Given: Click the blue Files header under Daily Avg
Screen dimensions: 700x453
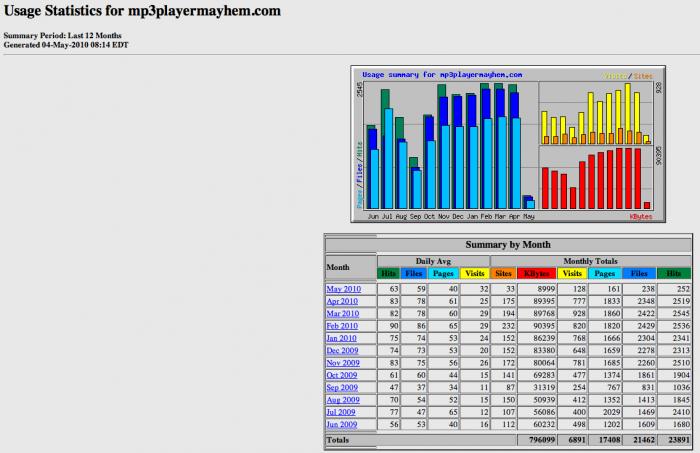Looking at the screenshot, I should click(x=414, y=273).
